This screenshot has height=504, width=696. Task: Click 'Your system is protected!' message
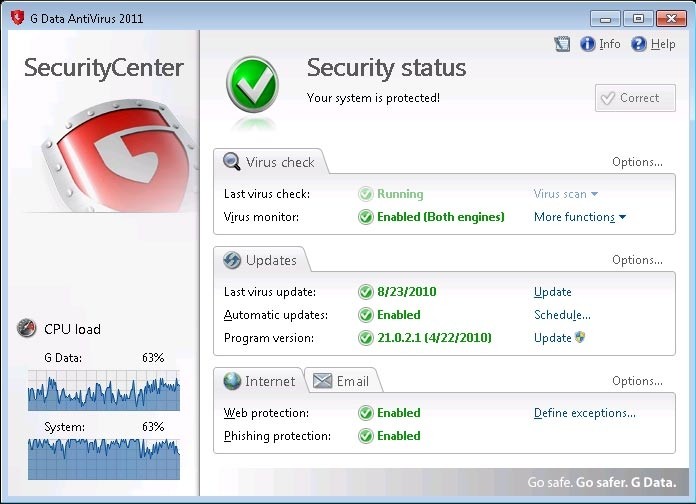(373, 98)
